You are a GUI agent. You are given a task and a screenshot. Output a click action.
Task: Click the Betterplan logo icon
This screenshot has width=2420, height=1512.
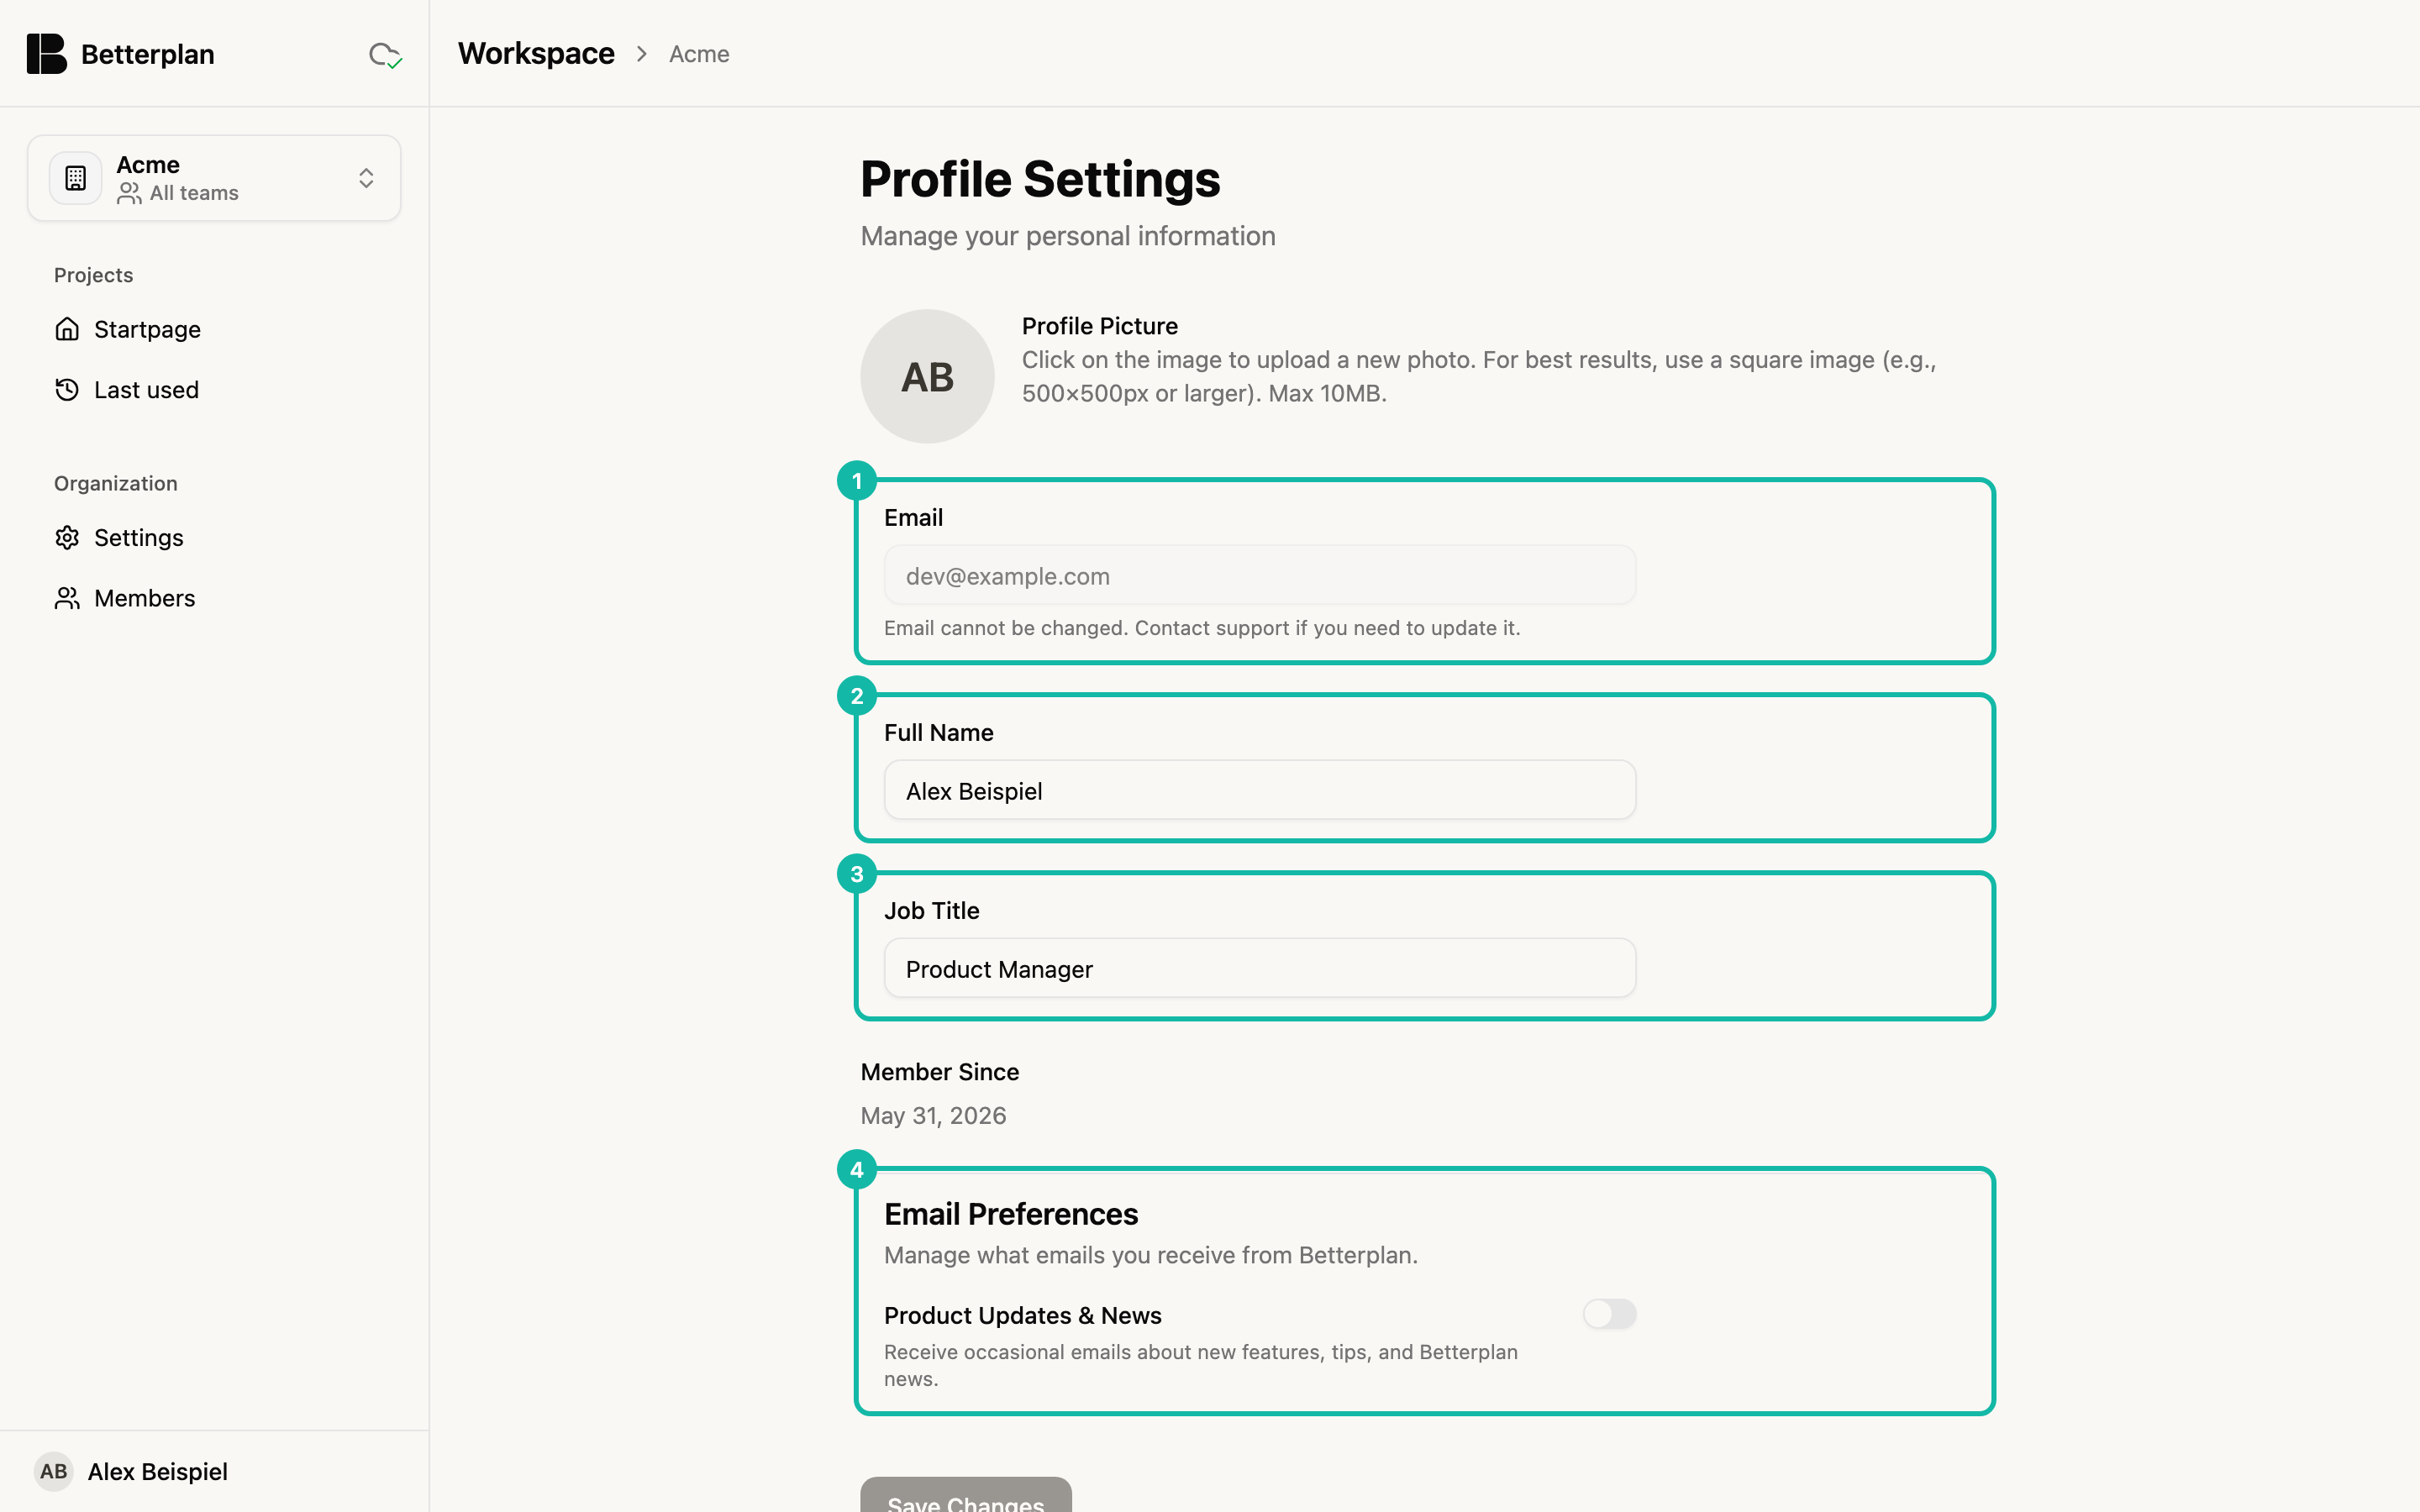point(46,54)
